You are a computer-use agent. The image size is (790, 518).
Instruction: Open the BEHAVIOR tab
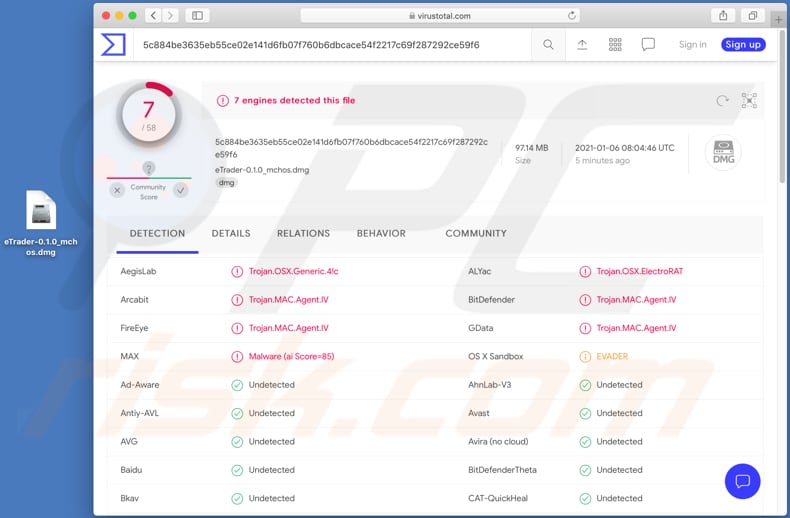[x=381, y=233]
